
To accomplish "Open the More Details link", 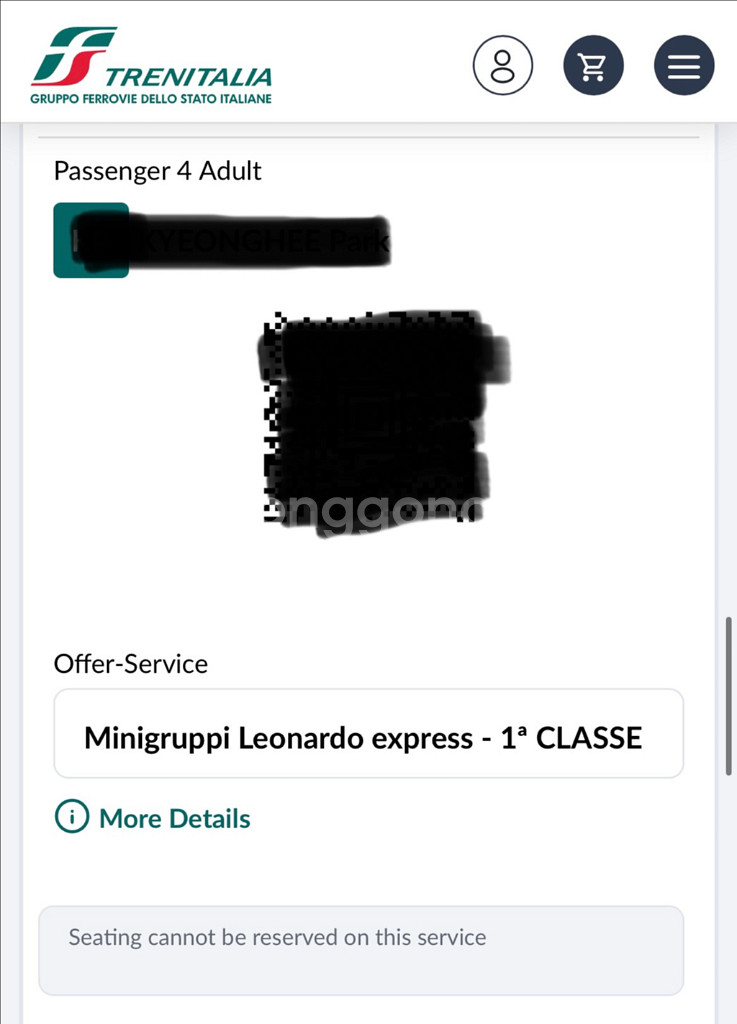I will [174, 818].
